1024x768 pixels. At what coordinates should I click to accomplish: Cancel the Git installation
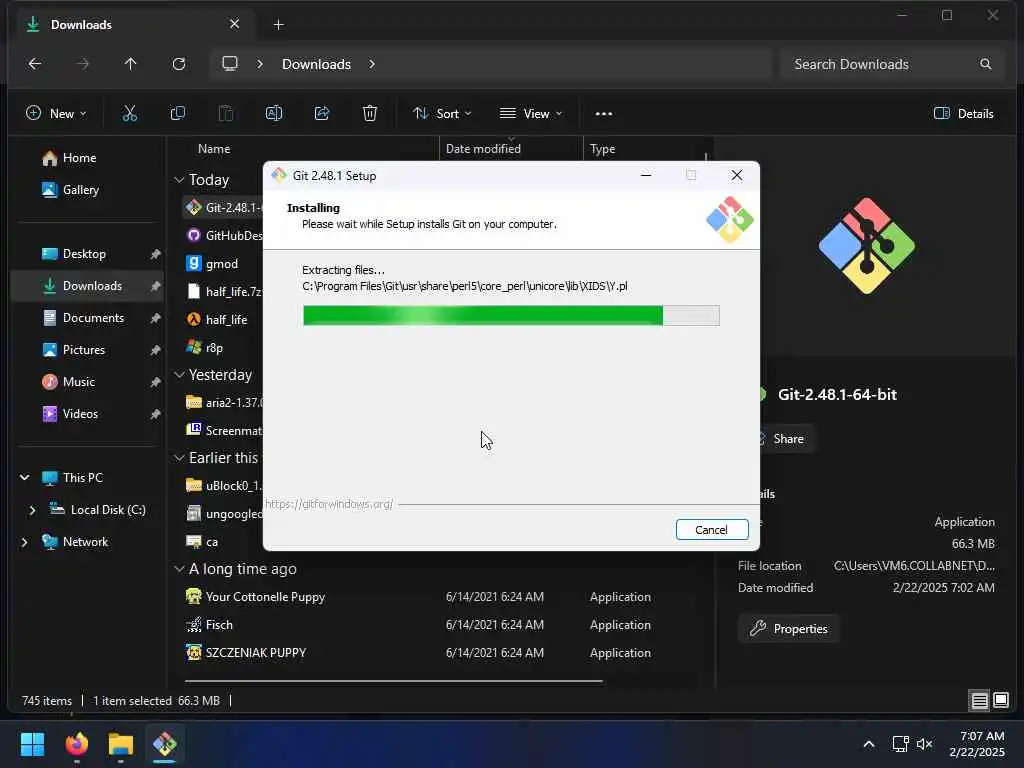pyautogui.click(x=712, y=530)
